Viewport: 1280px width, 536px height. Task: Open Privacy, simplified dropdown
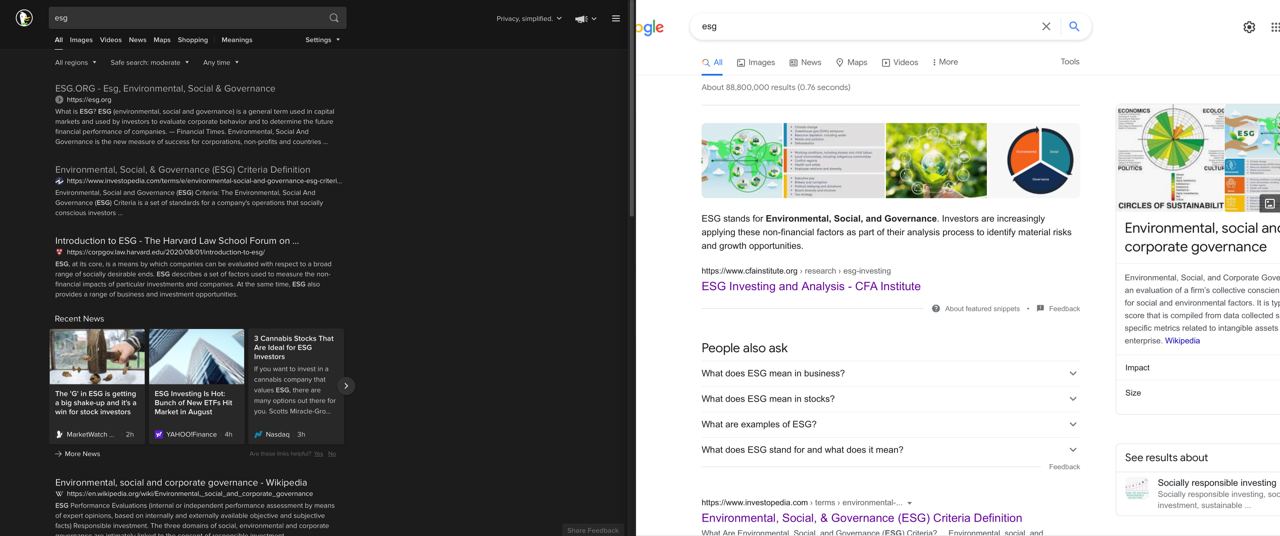click(x=529, y=18)
